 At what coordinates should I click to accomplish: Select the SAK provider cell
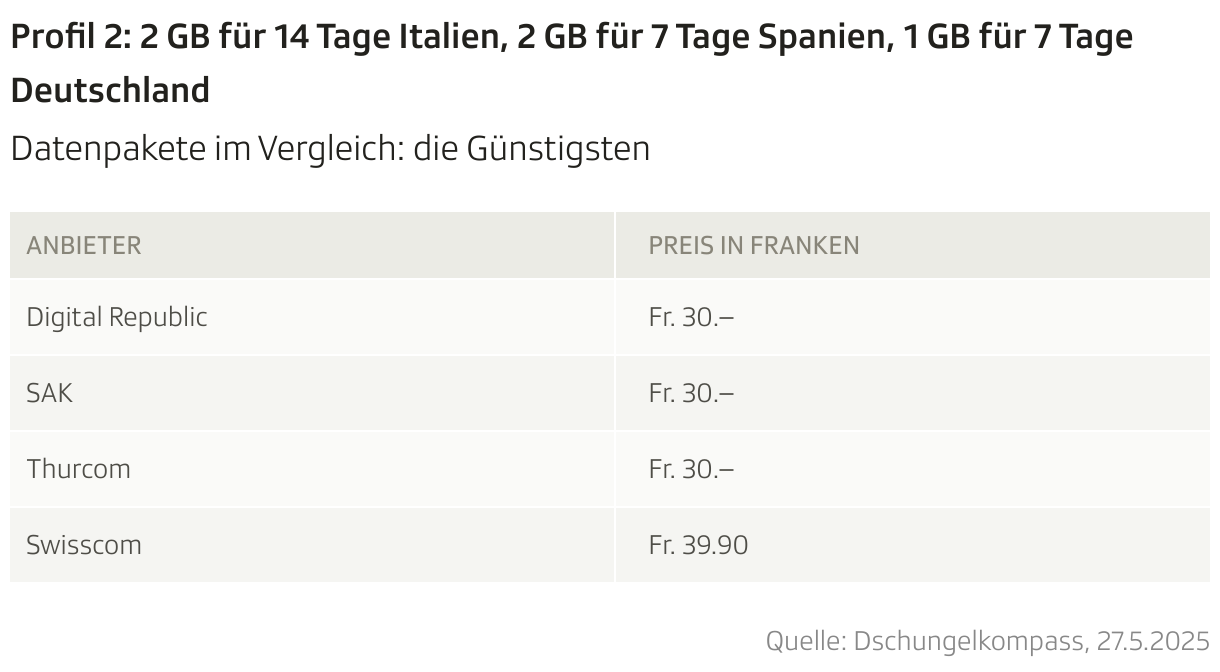click(50, 393)
